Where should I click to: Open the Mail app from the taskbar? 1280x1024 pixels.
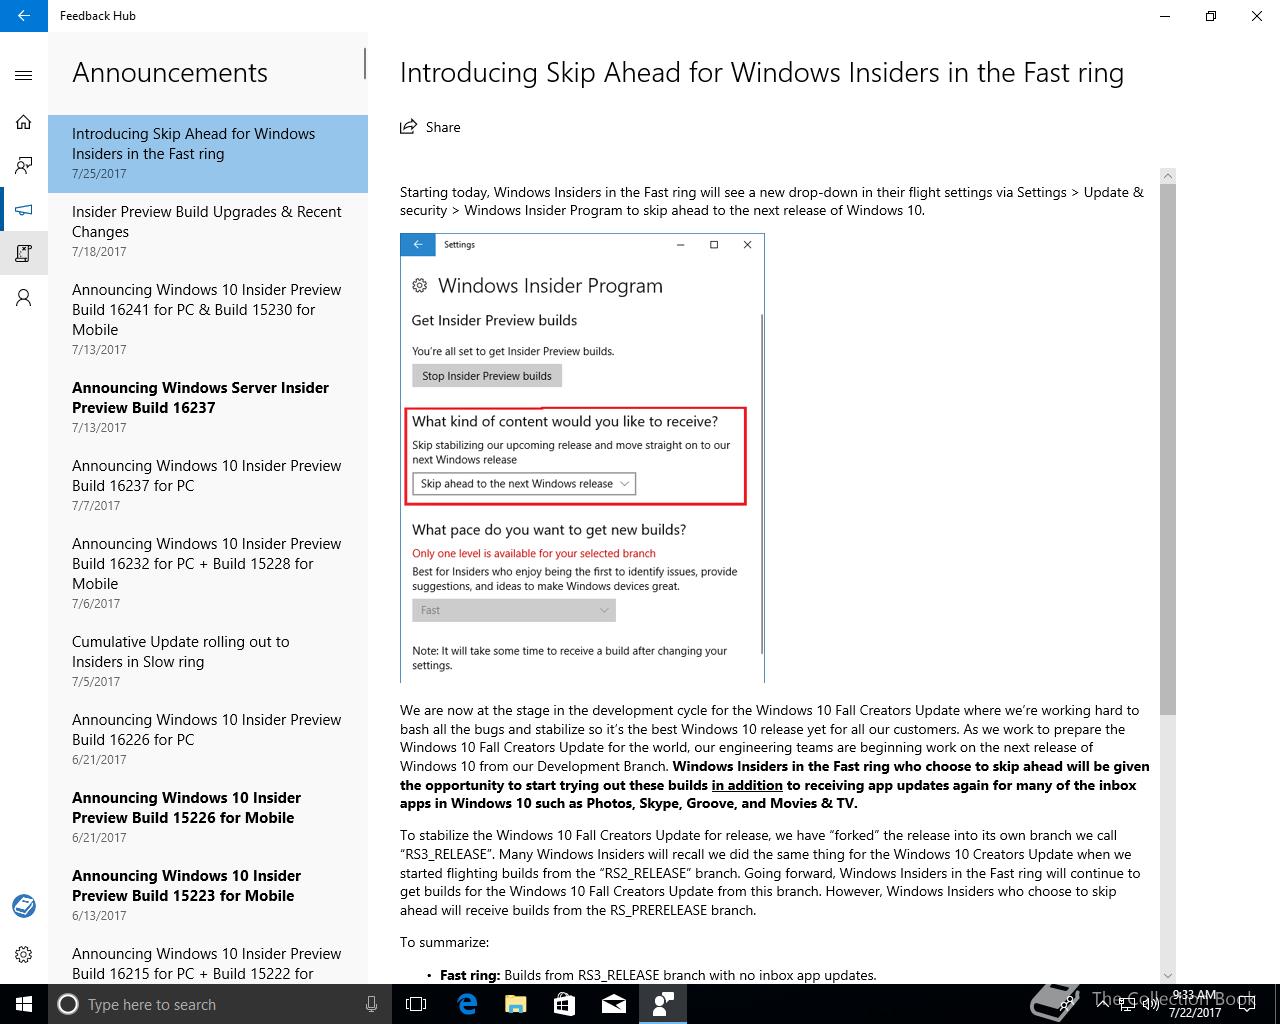coord(613,1004)
